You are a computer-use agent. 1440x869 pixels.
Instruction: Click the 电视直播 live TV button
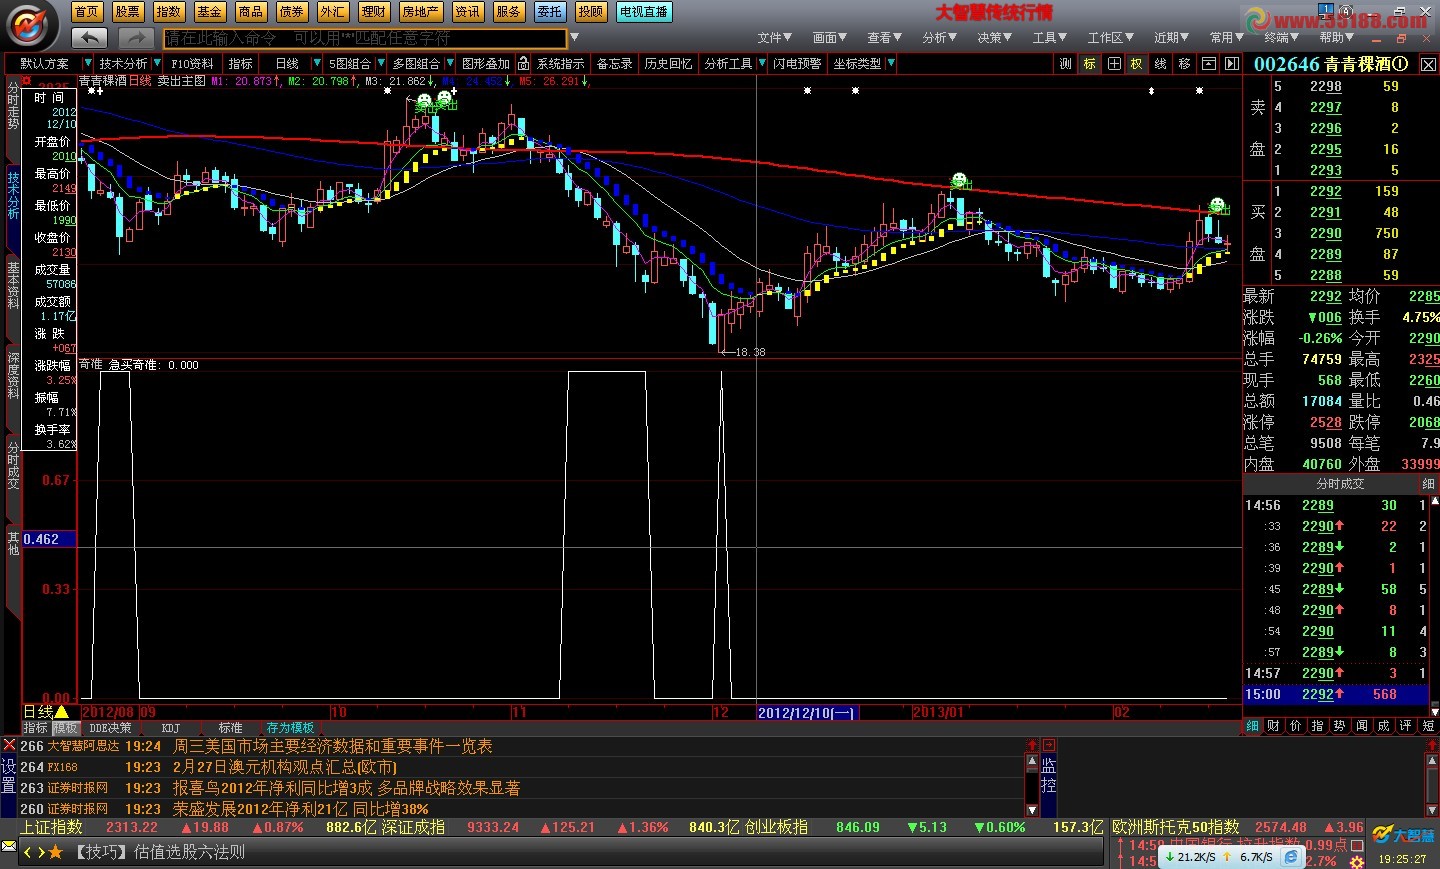point(644,12)
